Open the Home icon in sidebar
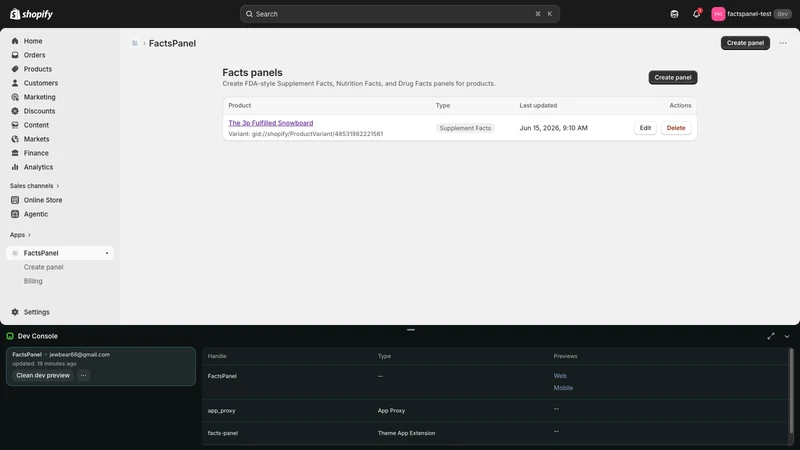Image resolution: width=800 pixels, height=450 pixels. point(15,41)
